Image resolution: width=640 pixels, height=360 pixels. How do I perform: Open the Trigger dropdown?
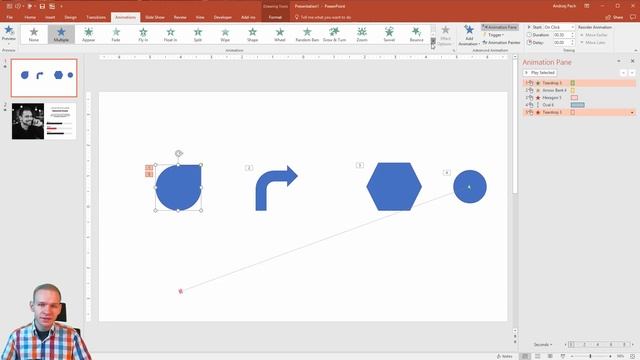click(493, 35)
